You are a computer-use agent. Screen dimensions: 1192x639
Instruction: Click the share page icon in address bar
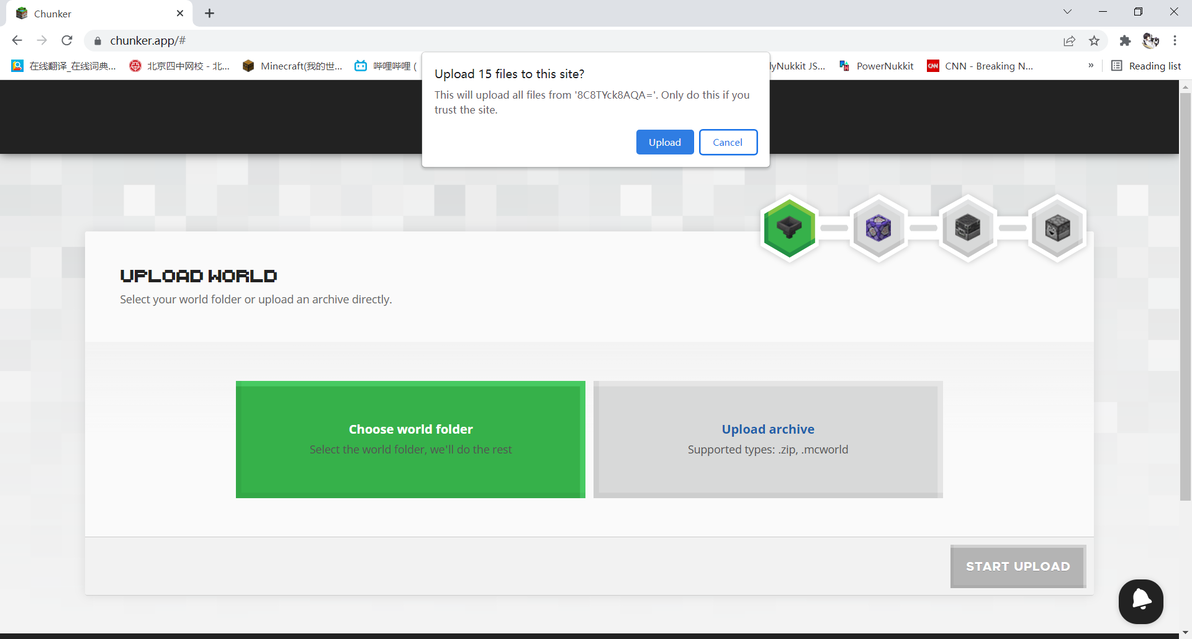pyautogui.click(x=1069, y=40)
